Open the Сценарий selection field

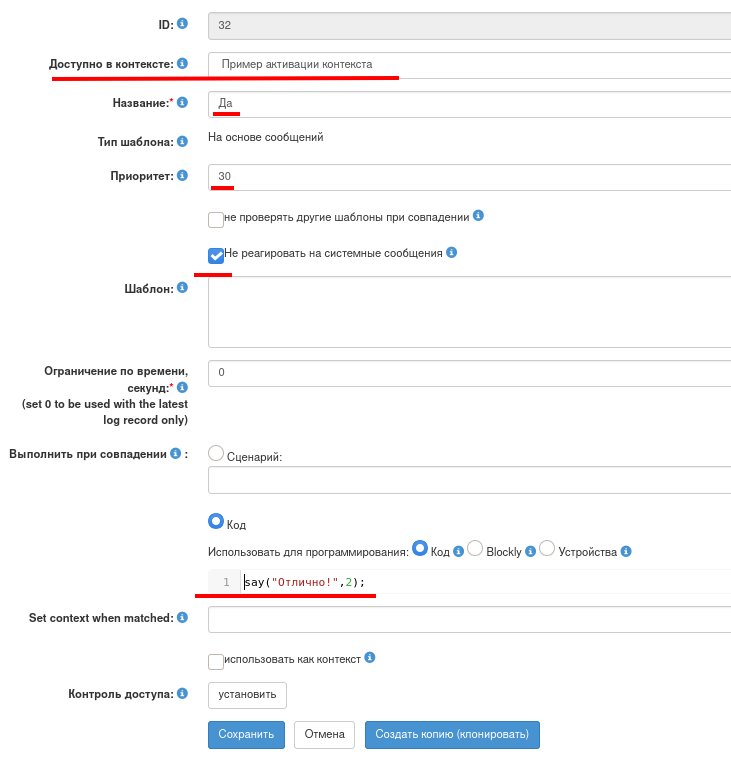click(469, 481)
